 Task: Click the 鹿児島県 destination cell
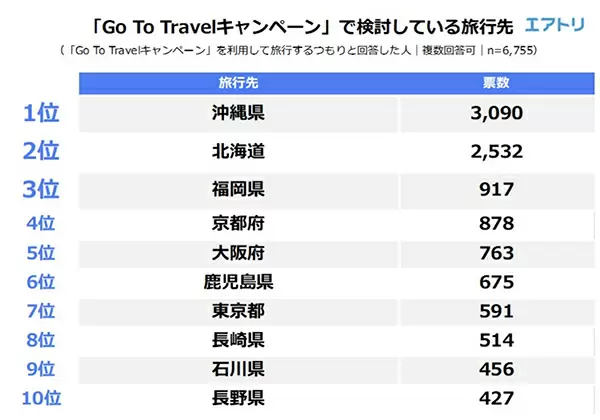(238, 282)
